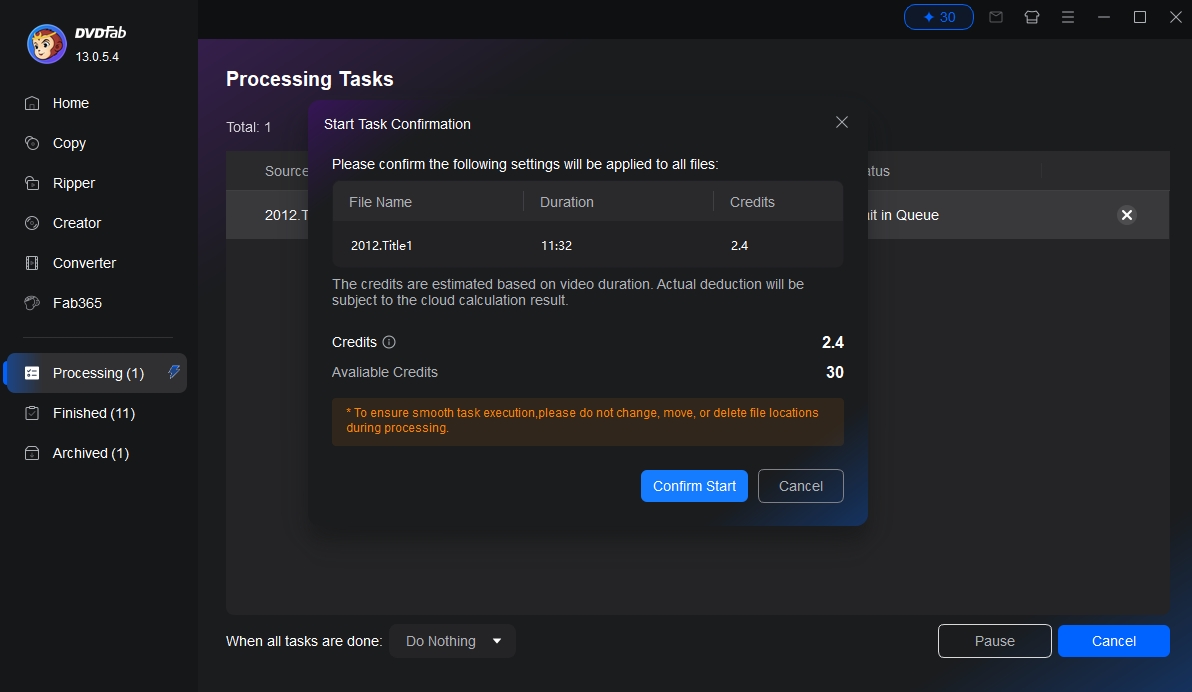Expand the Do Nothing dropdown
1192x692 pixels.
pyautogui.click(x=453, y=641)
